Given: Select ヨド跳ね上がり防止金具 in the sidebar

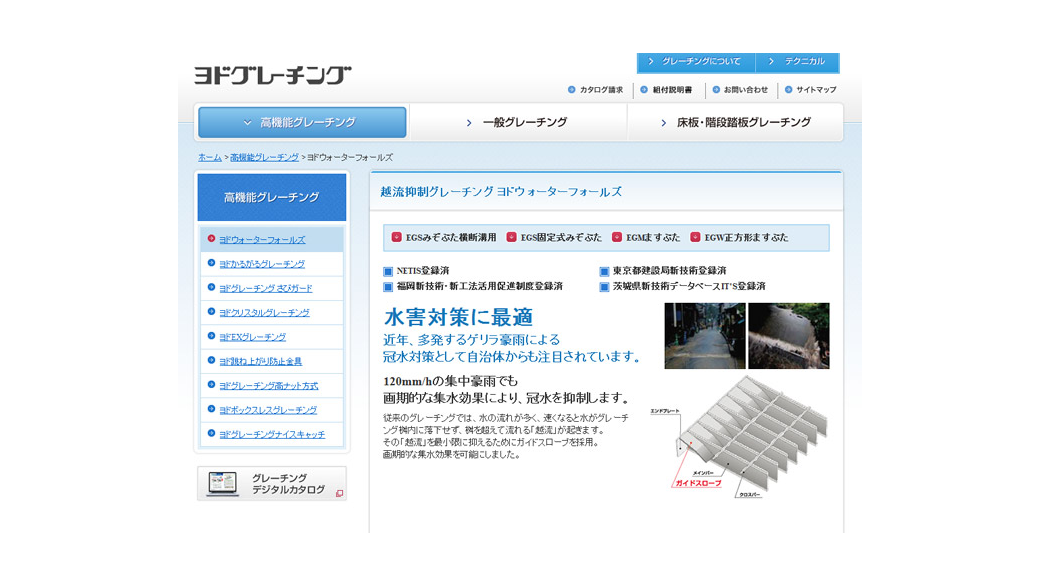Looking at the screenshot, I should [262, 361].
